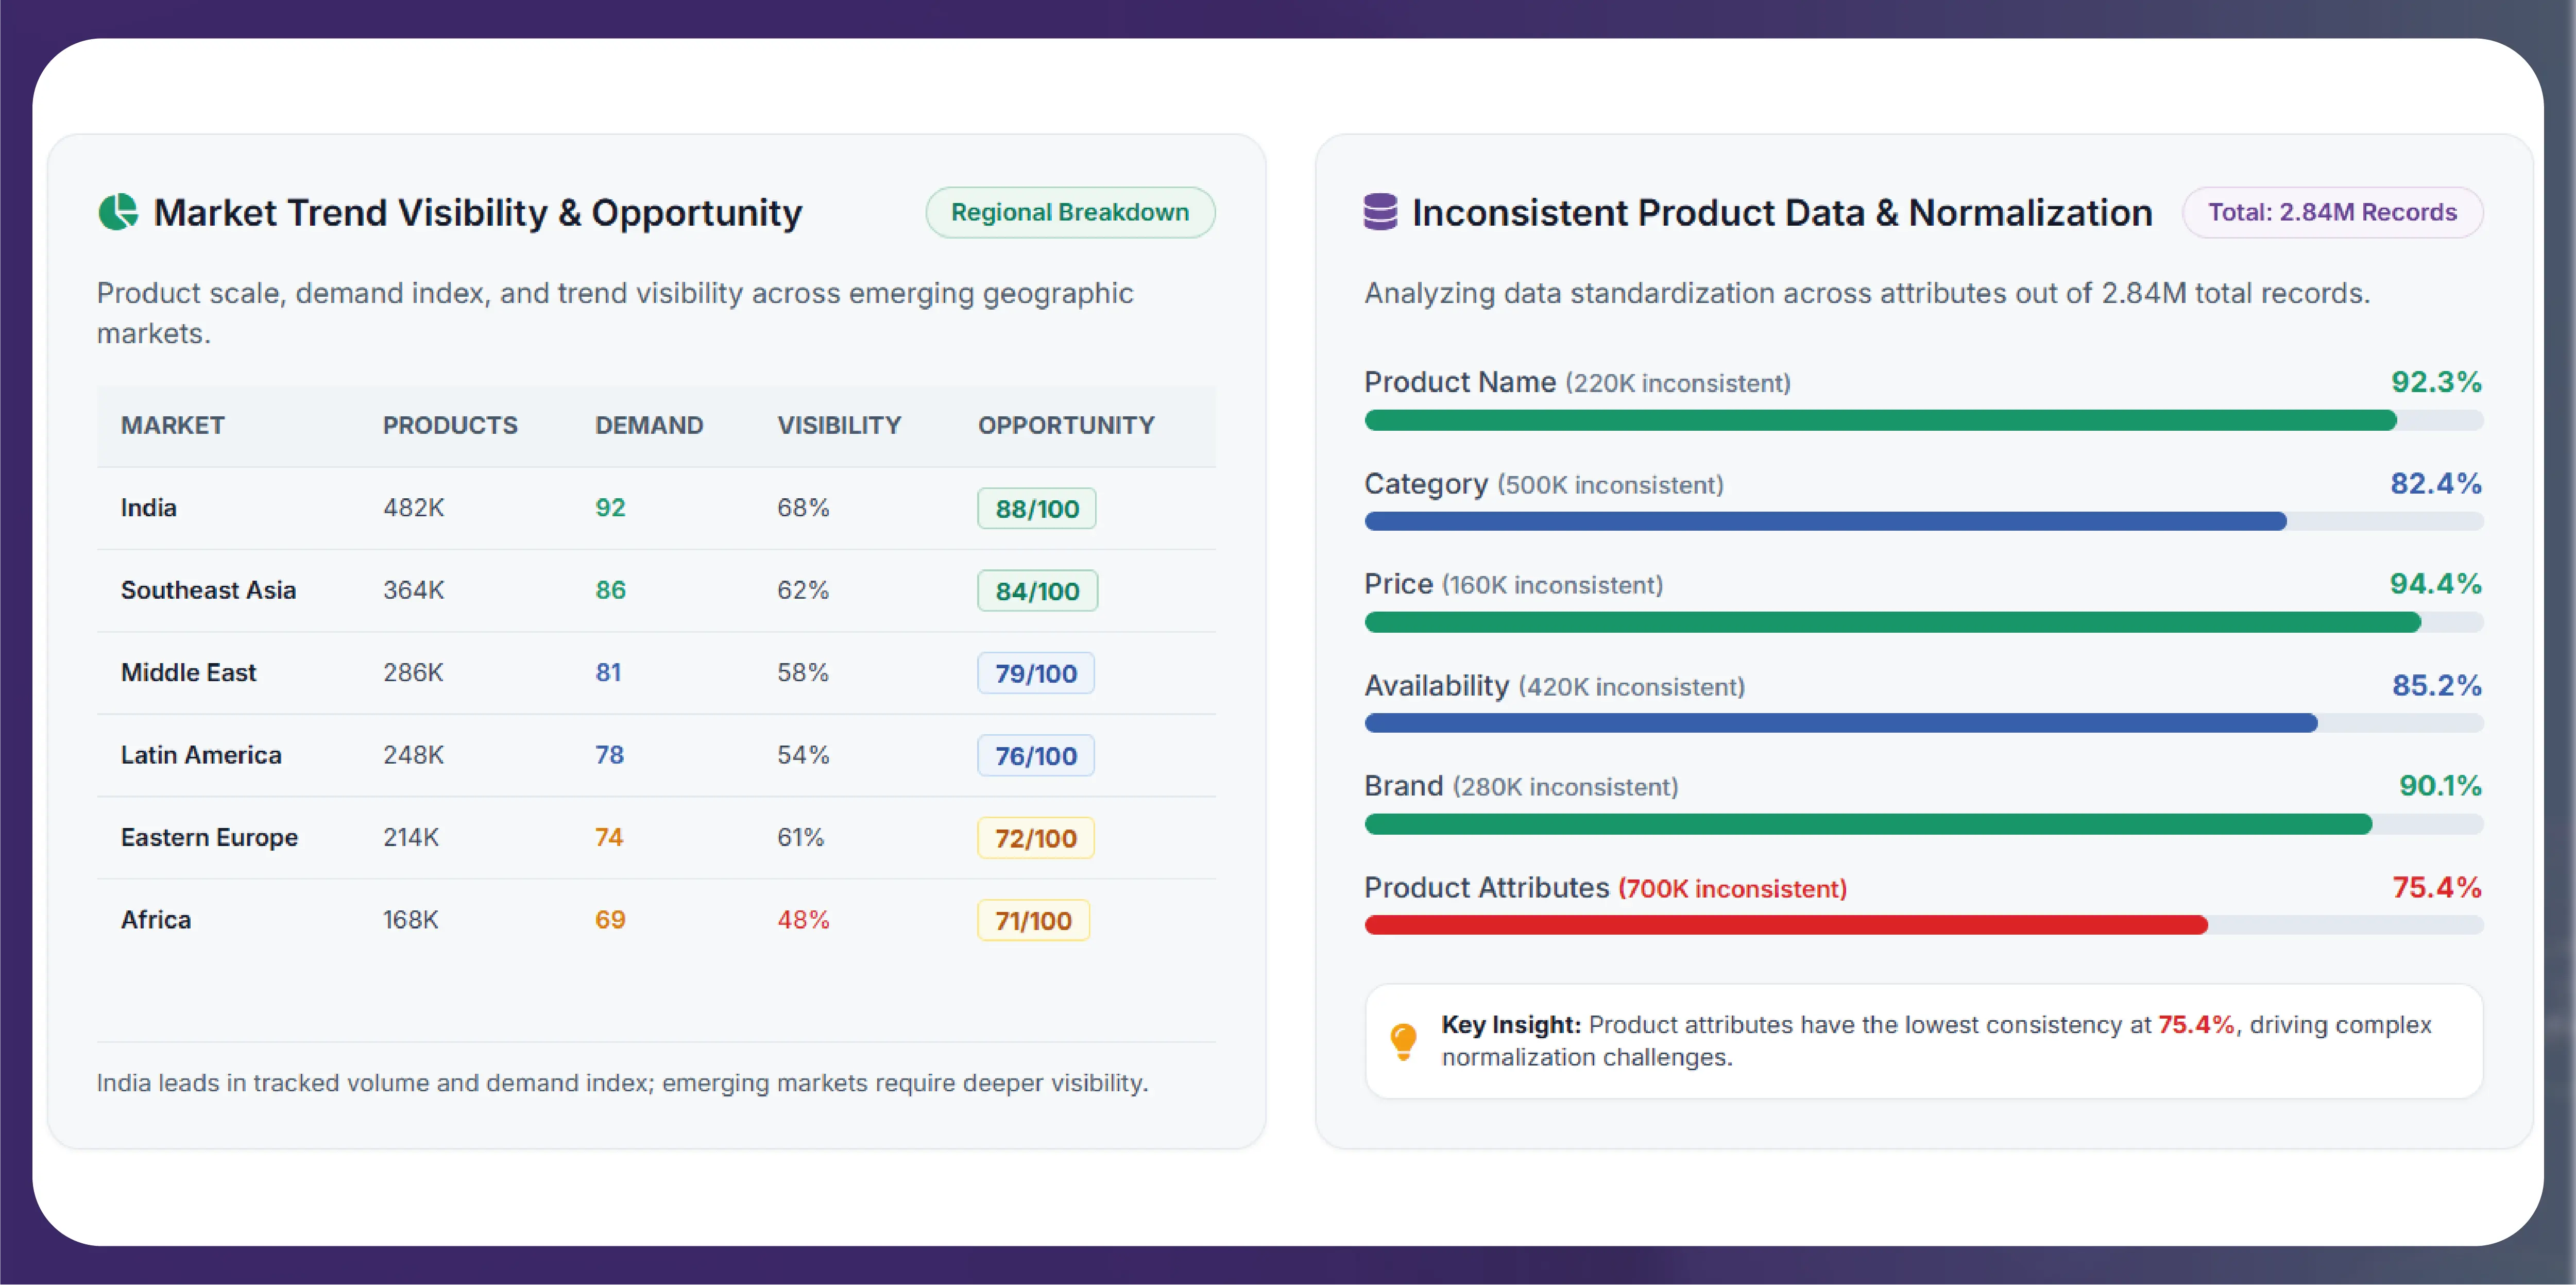Click Middle East's 58% visibility value
The height and width of the screenshot is (1285, 2576).
click(803, 672)
